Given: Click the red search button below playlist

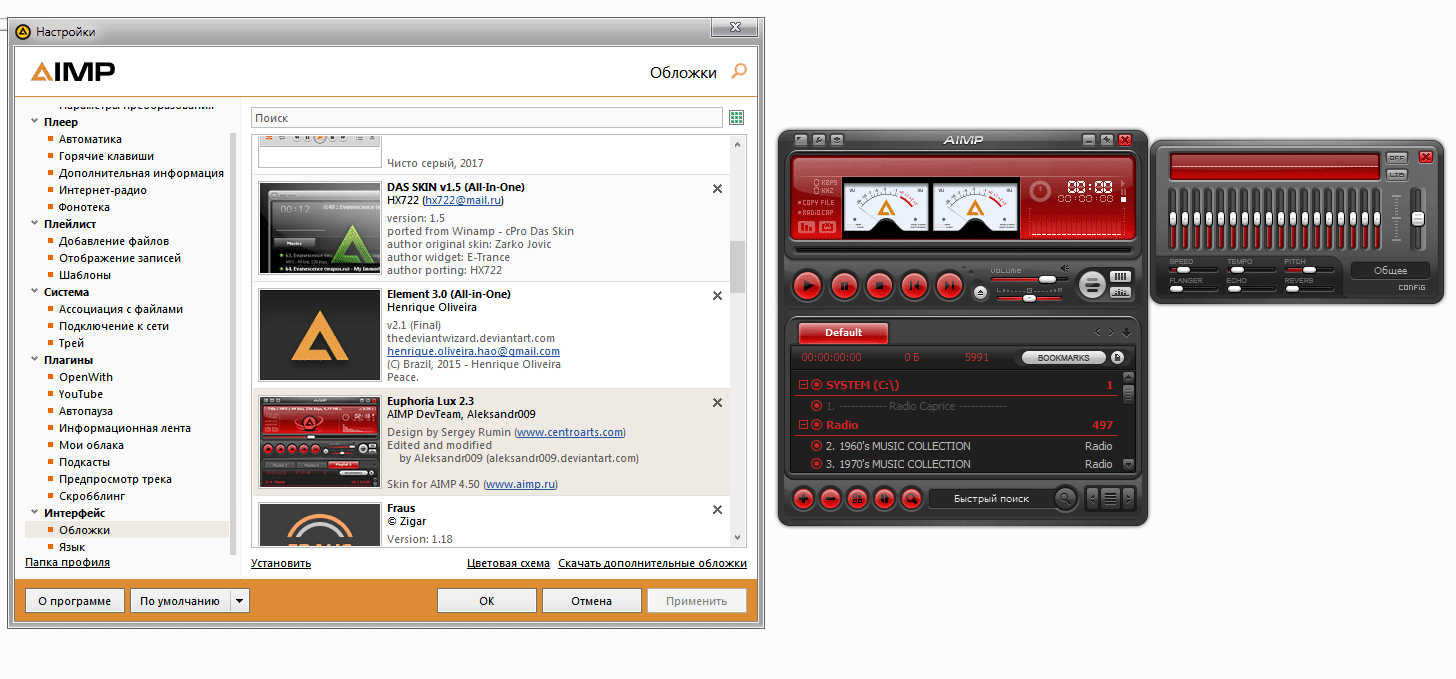Looking at the screenshot, I should [x=911, y=497].
